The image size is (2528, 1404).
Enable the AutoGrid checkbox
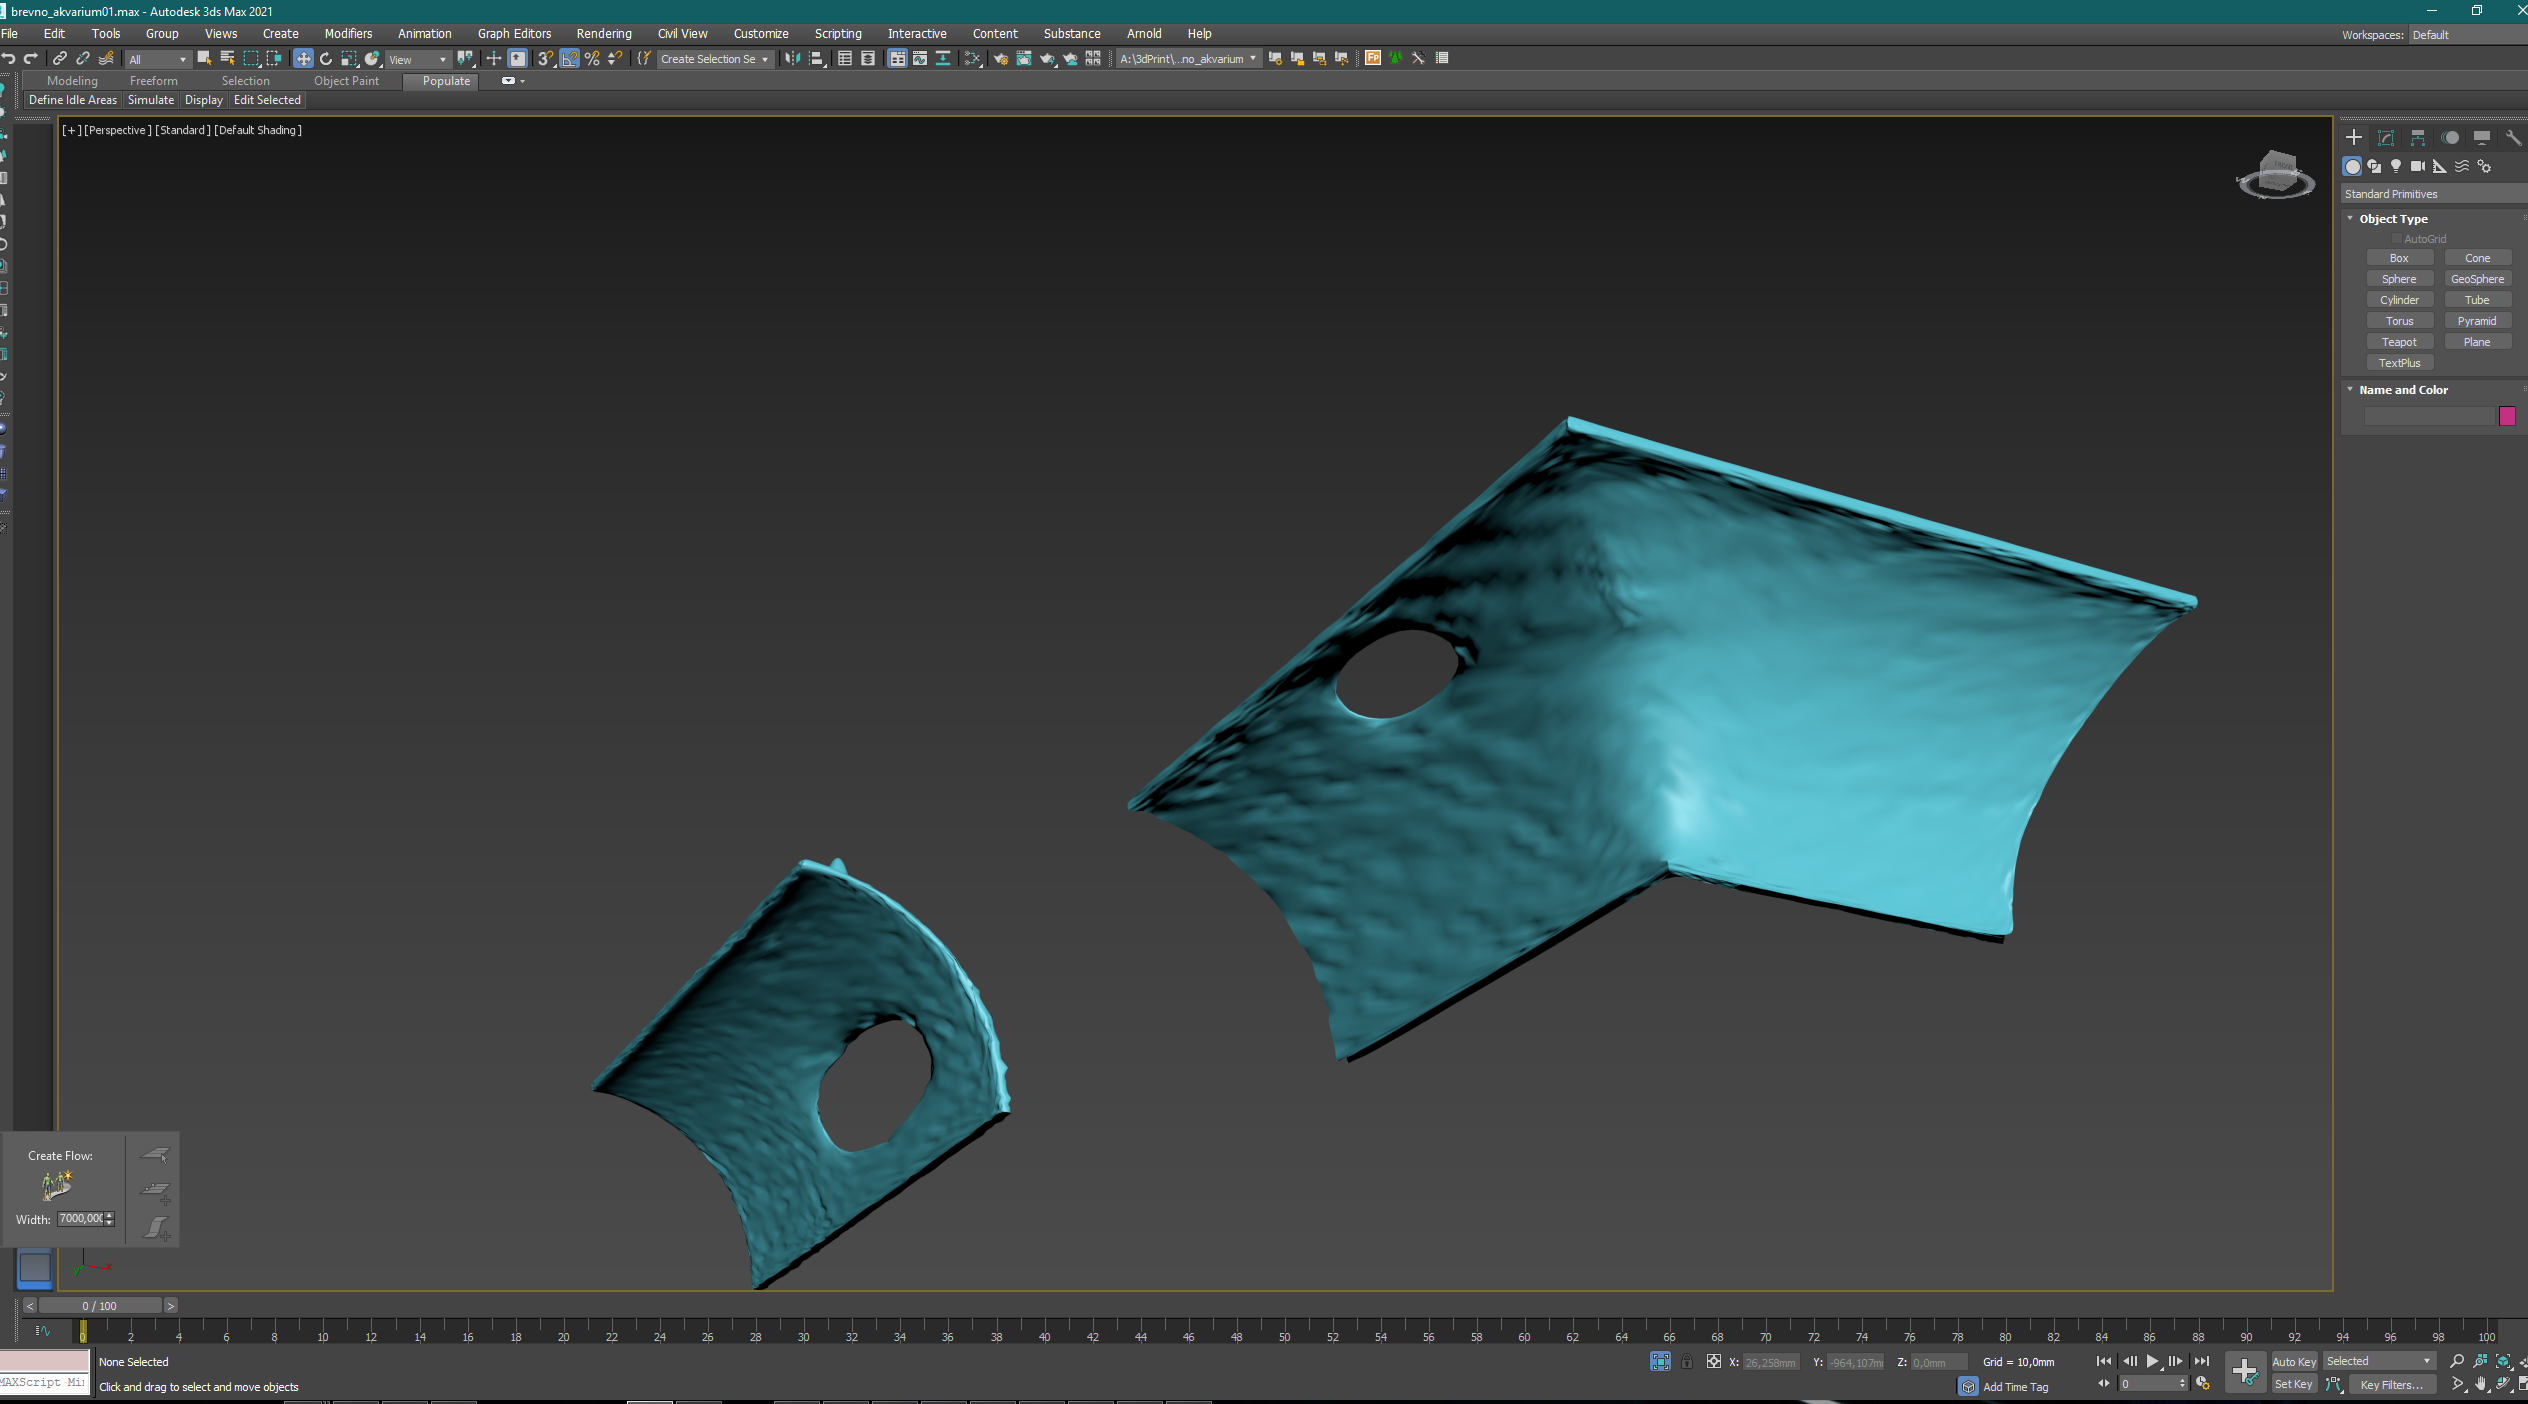pyautogui.click(x=2397, y=239)
